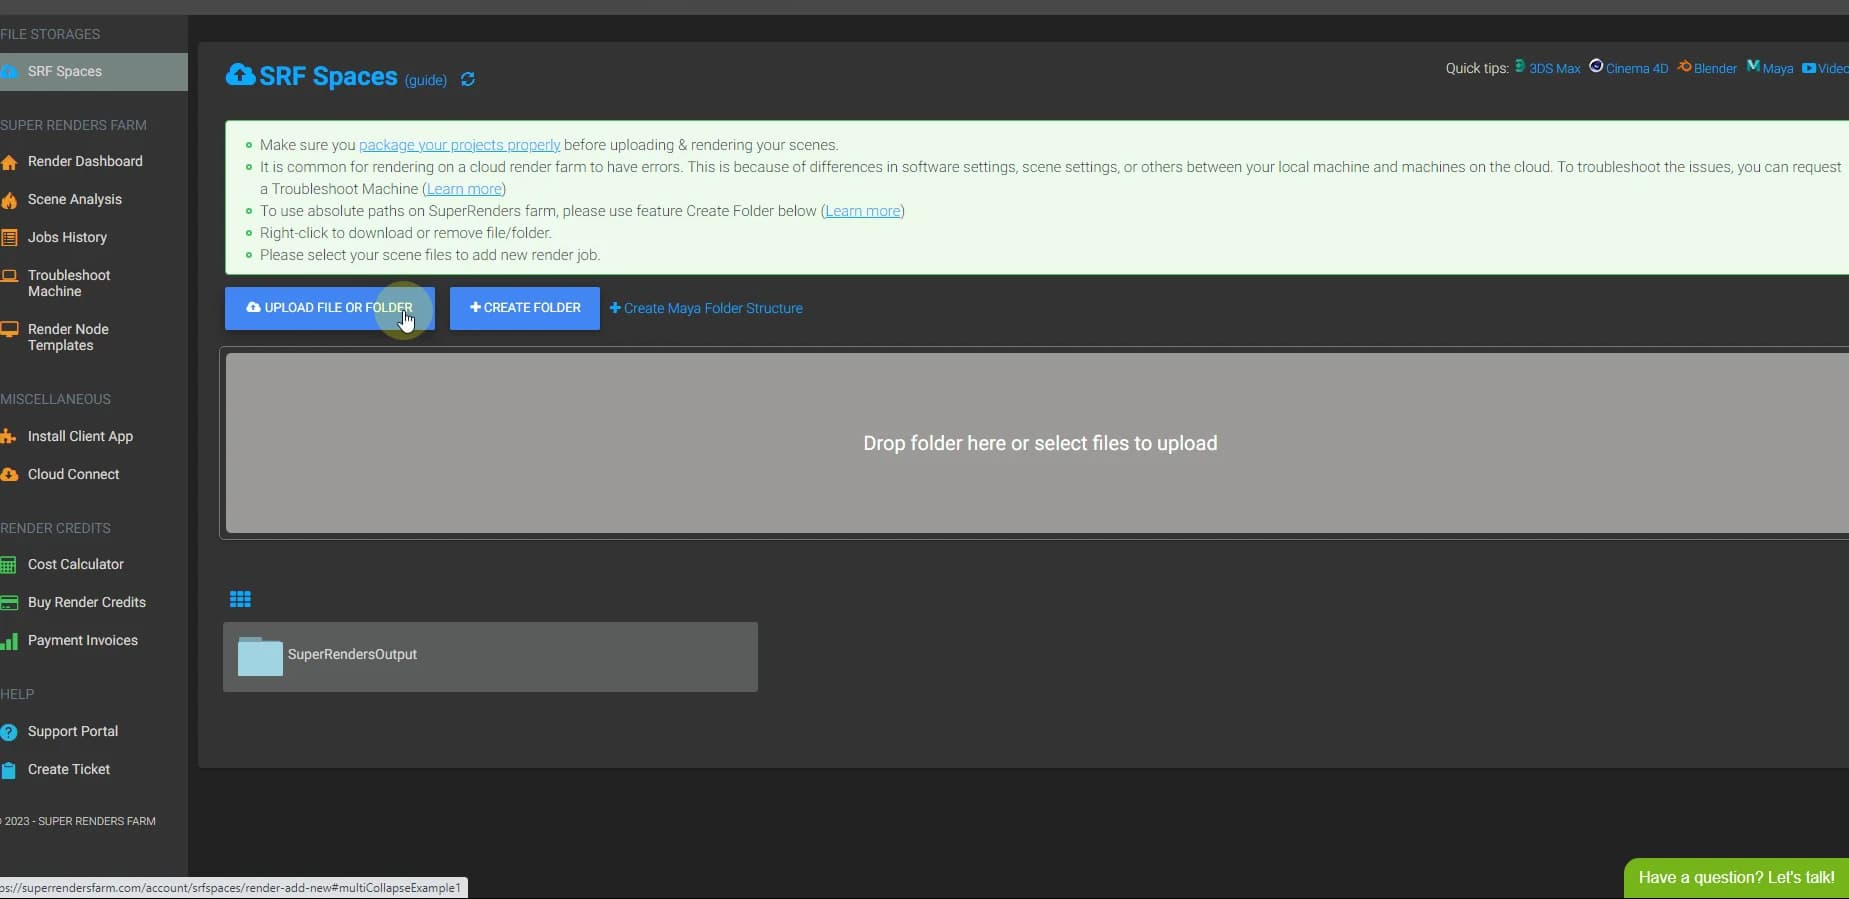
Task: Open Troubleshoot Machine page
Action: click(x=69, y=283)
